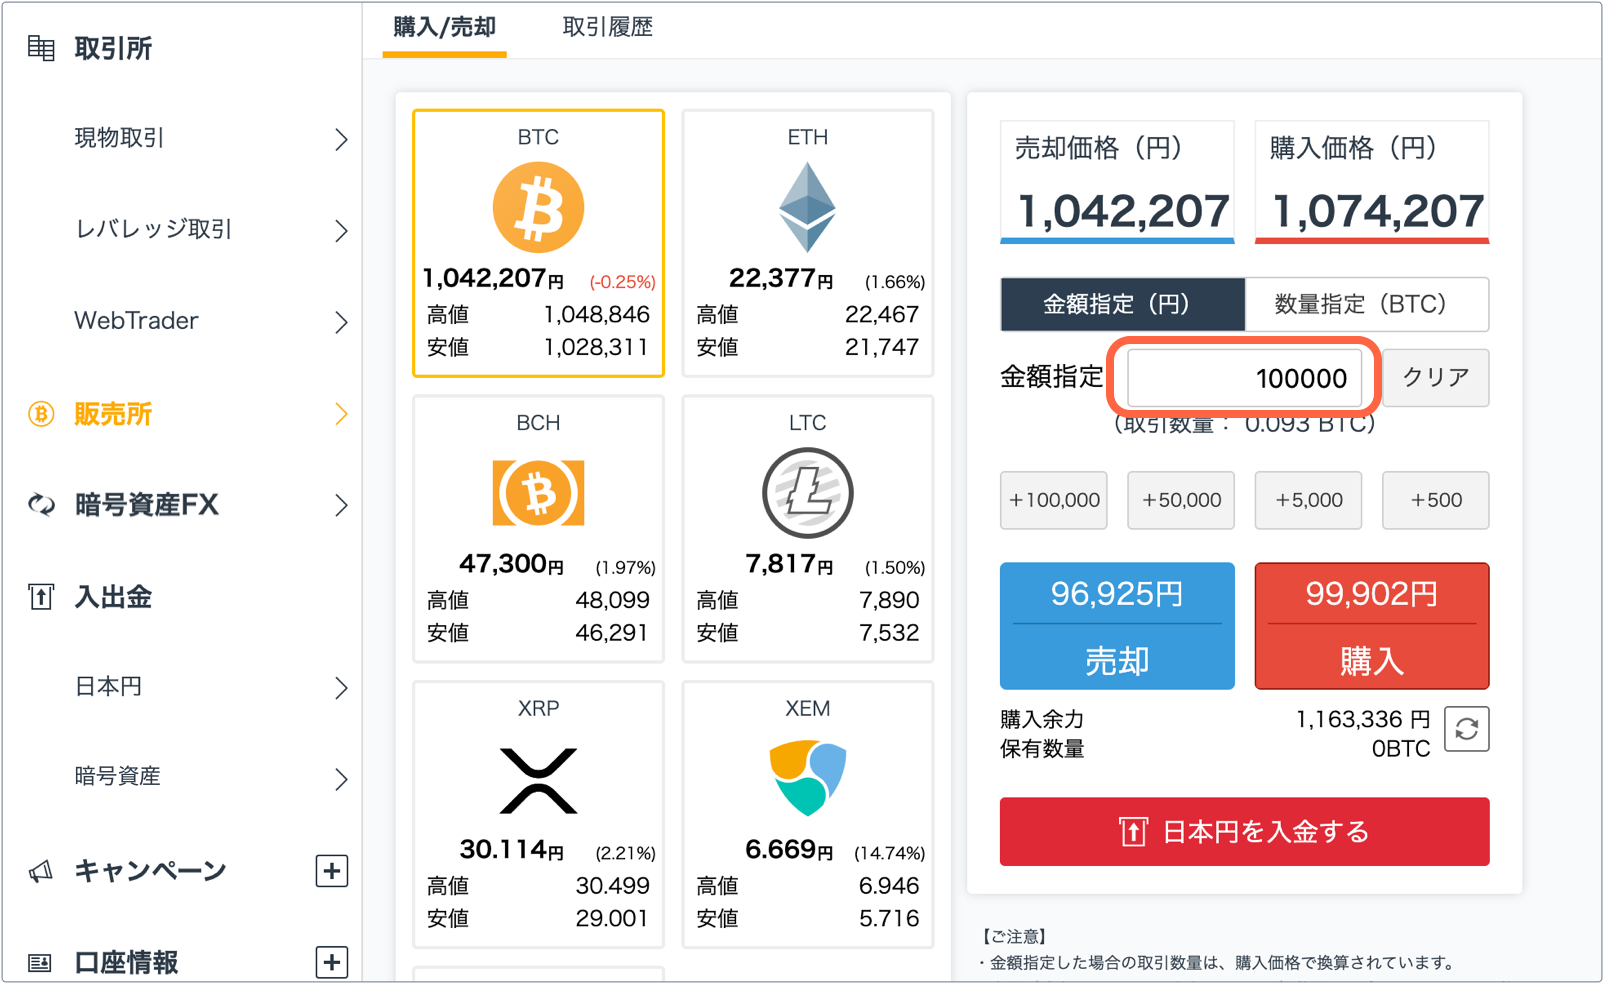Click the 口座情報 ID card icon
The width and height of the screenshot is (1604, 984).
[x=41, y=963]
